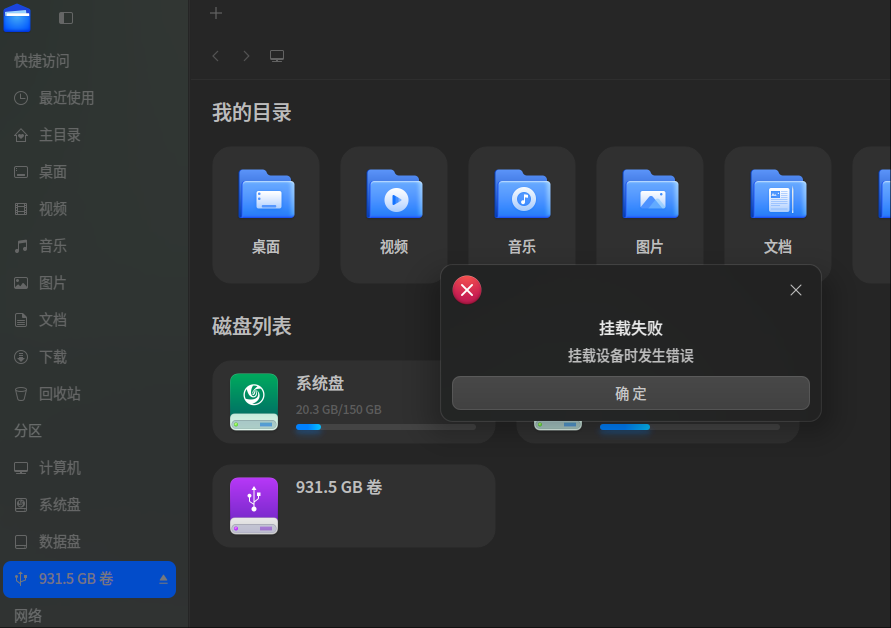The width and height of the screenshot is (891, 628).
Task: Open 主目录 in the sidebar
Action: [90, 135]
